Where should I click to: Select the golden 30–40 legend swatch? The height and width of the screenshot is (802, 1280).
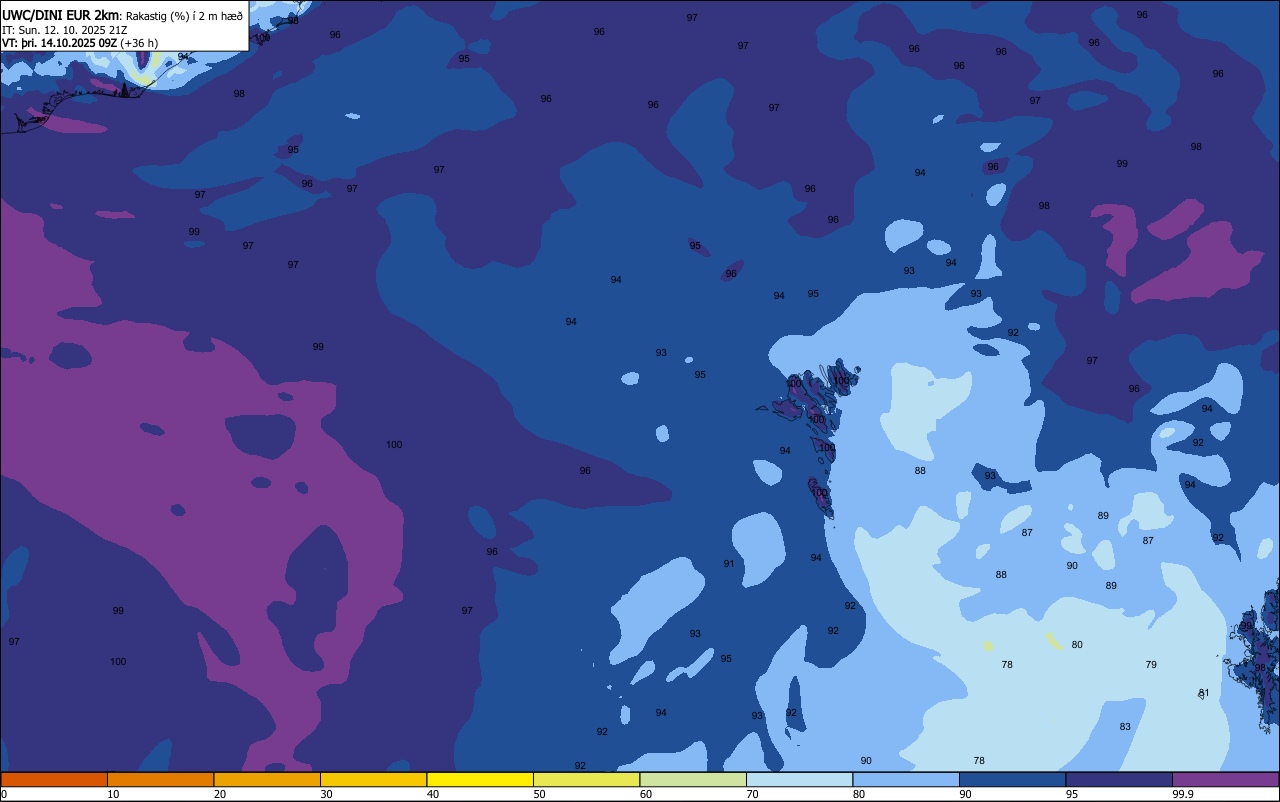click(x=373, y=779)
